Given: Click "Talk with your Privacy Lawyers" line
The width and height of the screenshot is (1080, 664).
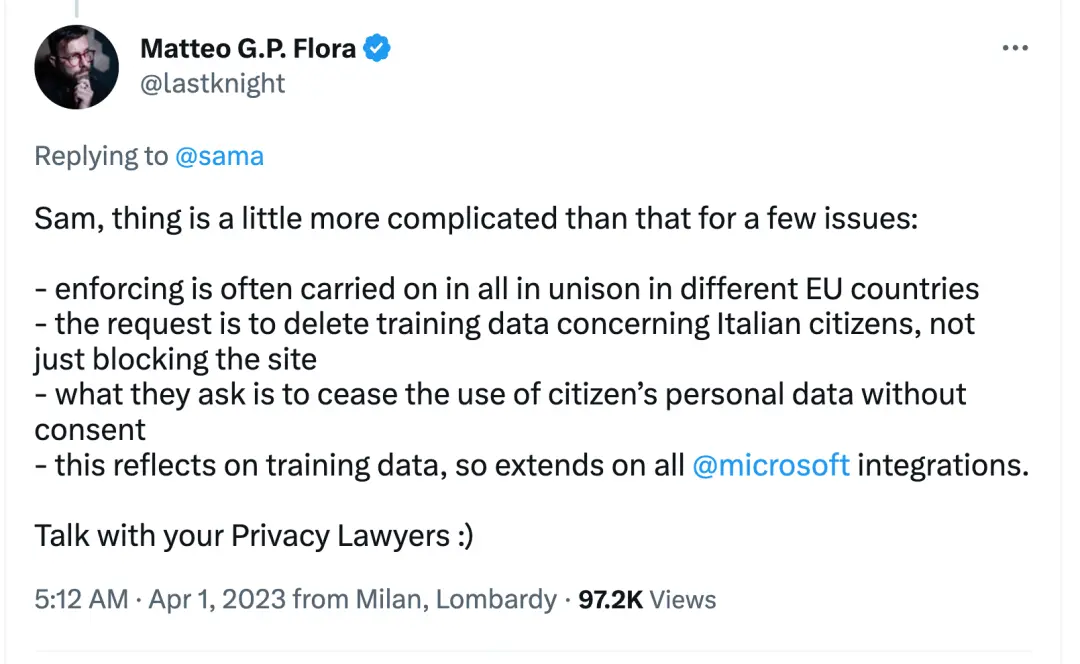Looking at the screenshot, I should click(x=253, y=535).
